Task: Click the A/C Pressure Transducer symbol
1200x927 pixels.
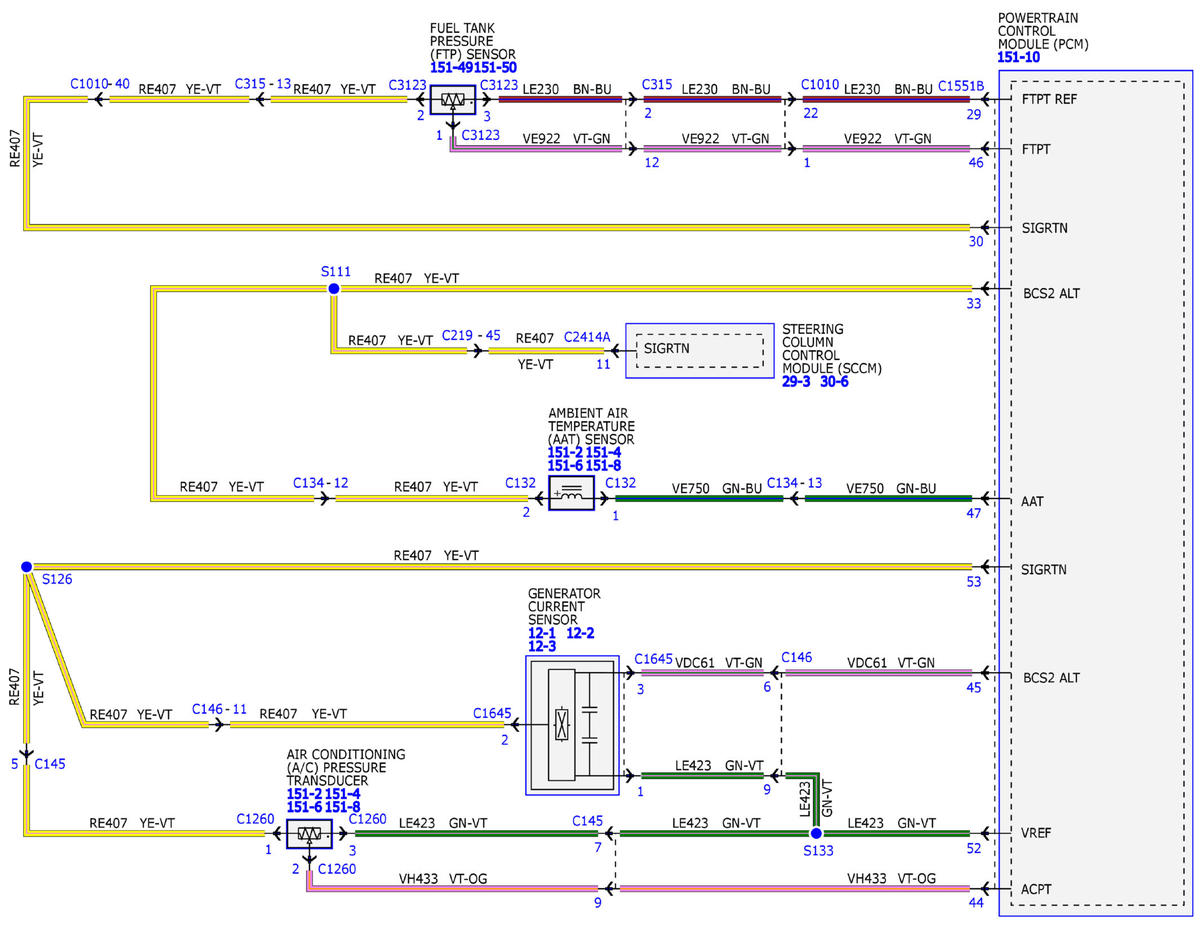Action: pos(309,833)
